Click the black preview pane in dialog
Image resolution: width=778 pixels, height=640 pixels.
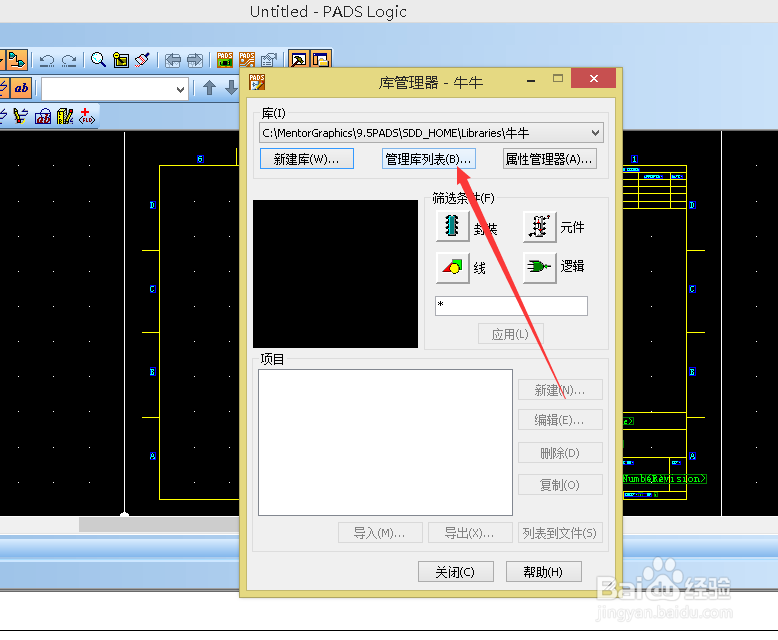[x=335, y=274]
